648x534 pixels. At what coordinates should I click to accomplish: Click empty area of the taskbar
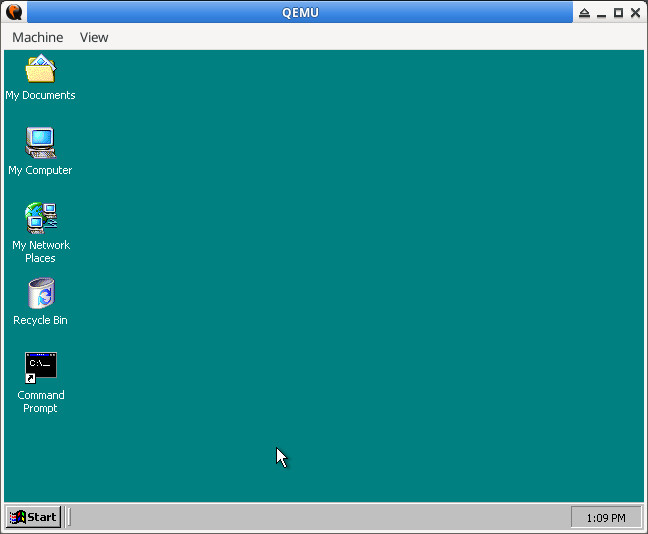[320, 517]
